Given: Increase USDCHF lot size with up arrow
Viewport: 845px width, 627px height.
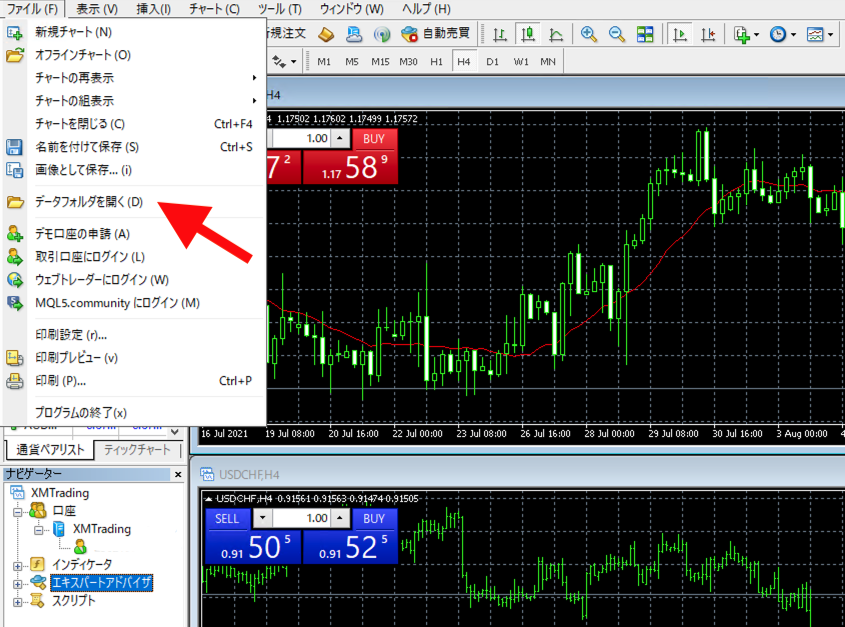Looking at the screenshot, I should [339, 519].
